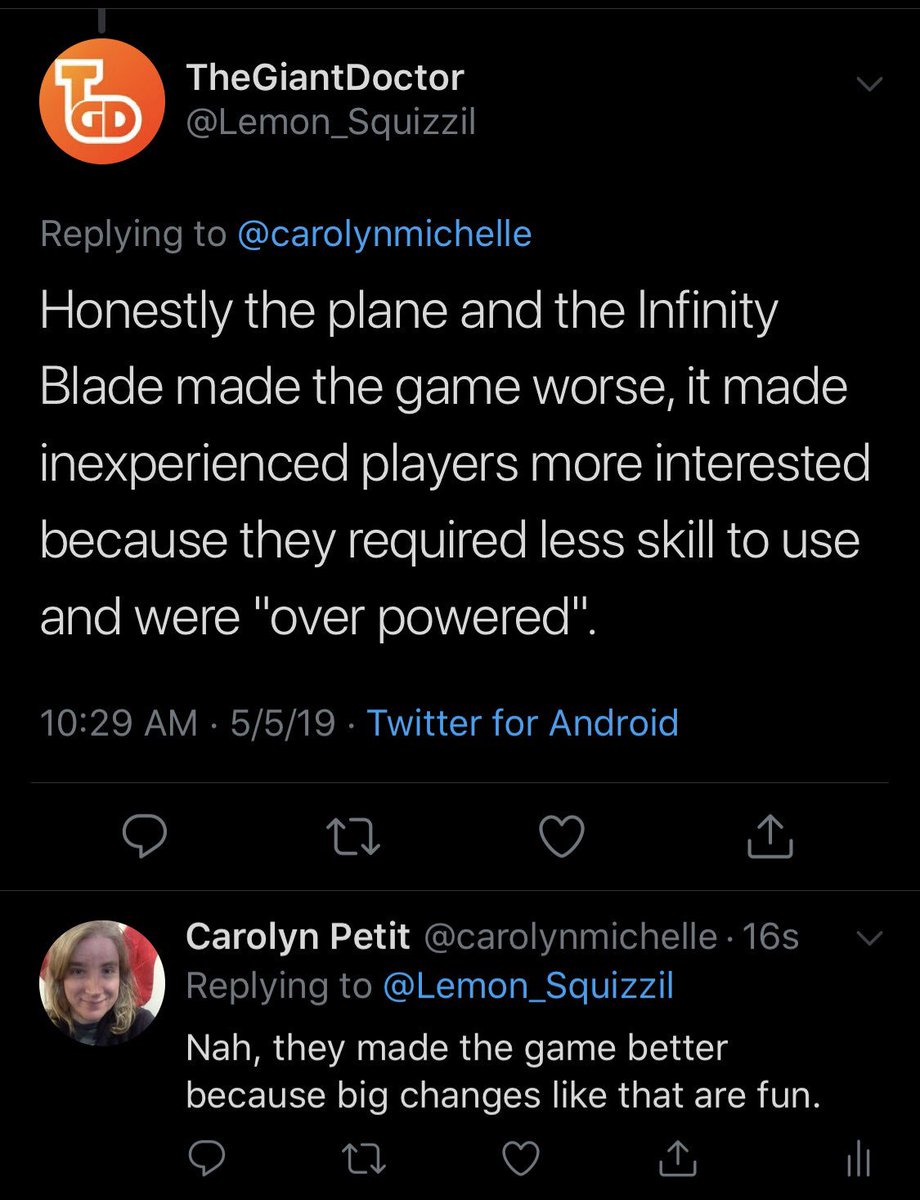Open TheGiantDoctor tweet options chevron
Screen dimensions: 920x1200
870,85
